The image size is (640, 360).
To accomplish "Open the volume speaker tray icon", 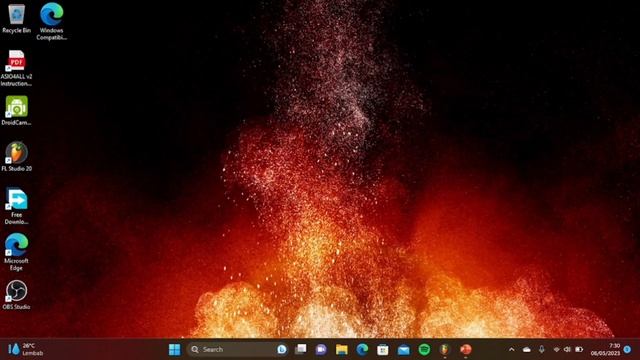I will pyautogui.click(x=567, y=349).
